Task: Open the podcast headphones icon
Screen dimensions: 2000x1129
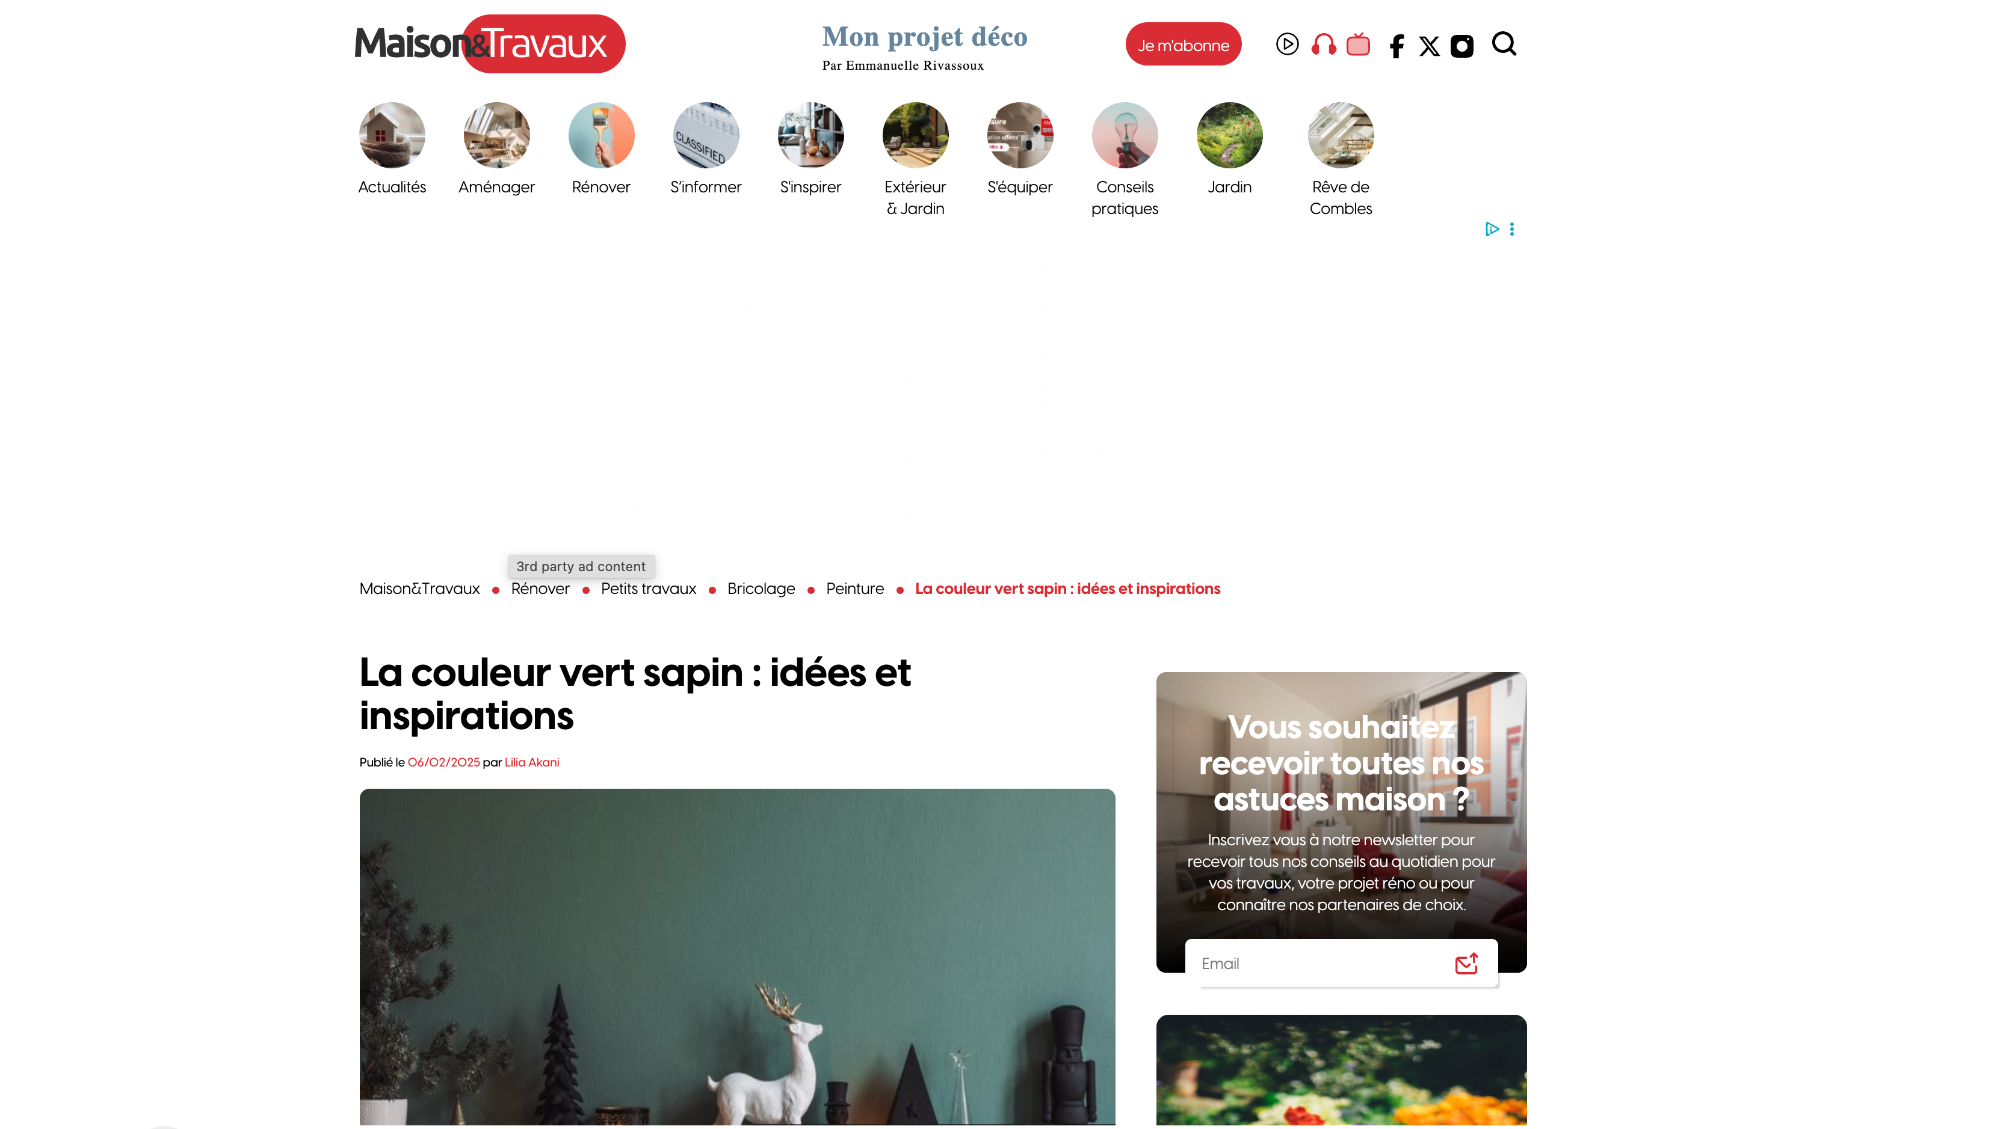Action: click(x=1323, y=44)
